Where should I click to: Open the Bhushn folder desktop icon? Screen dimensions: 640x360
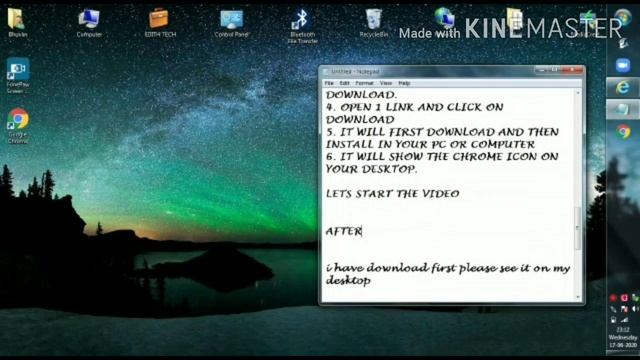(x=17, y=23)
